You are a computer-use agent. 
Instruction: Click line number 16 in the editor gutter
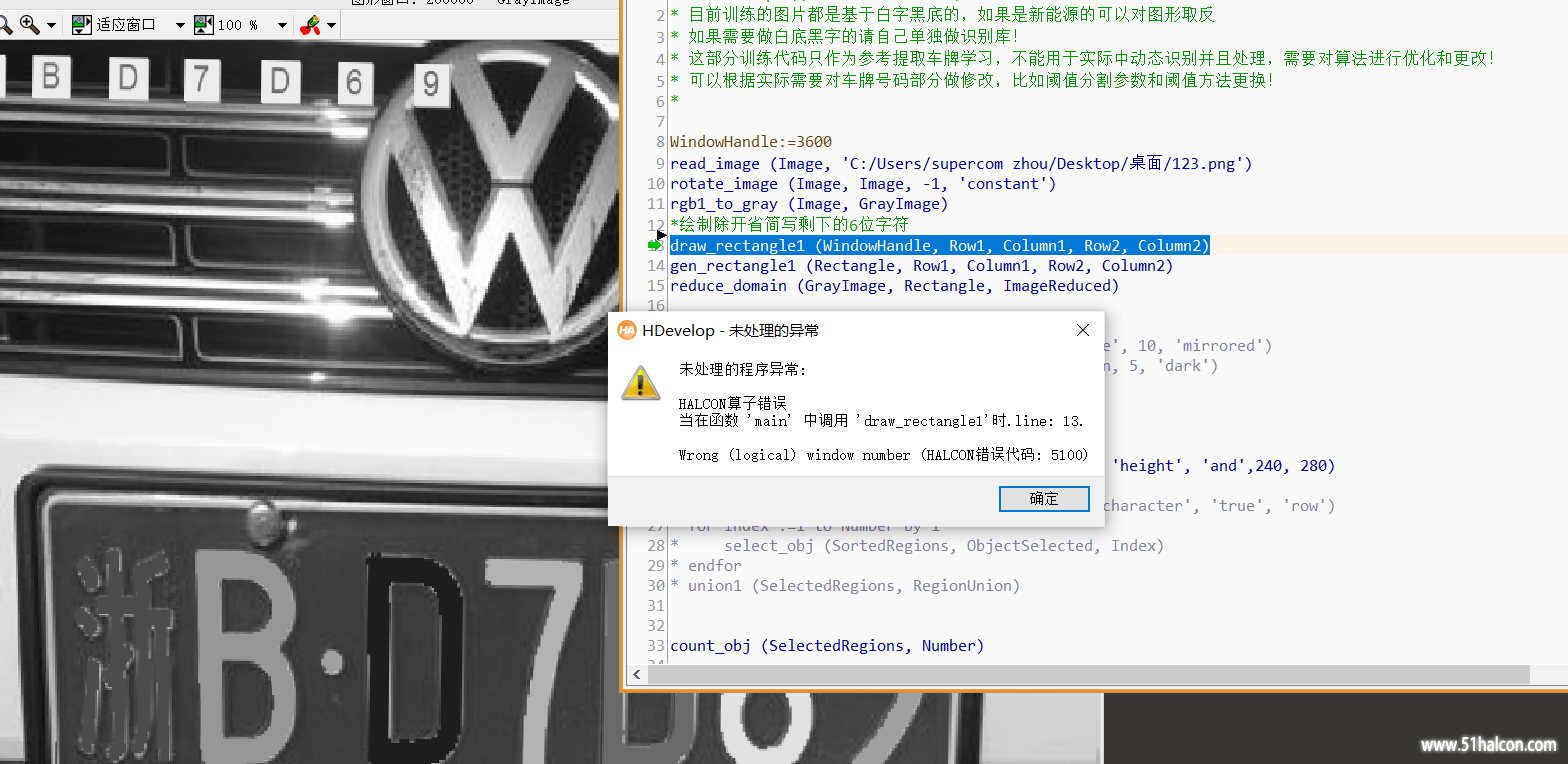[655, 306]
